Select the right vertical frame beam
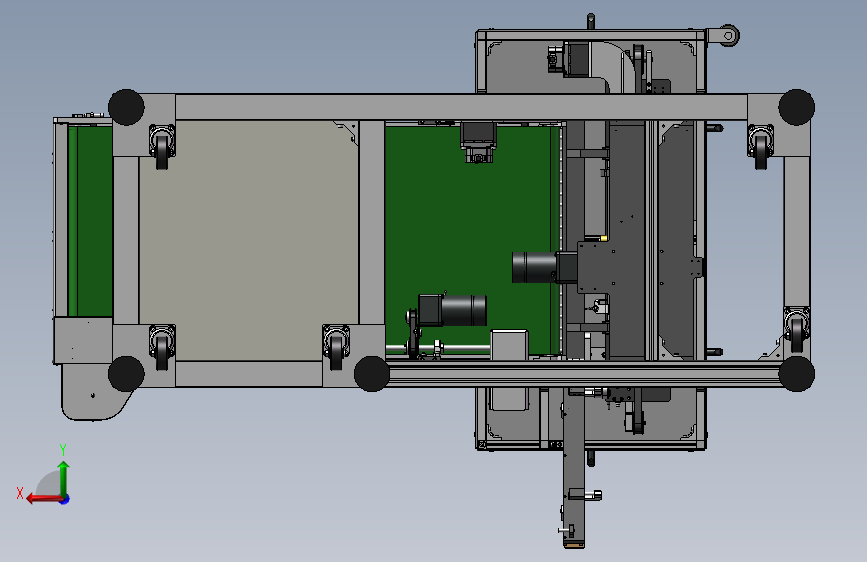The image size is (867, 562). pyautogui.click(x=797, y=231)
